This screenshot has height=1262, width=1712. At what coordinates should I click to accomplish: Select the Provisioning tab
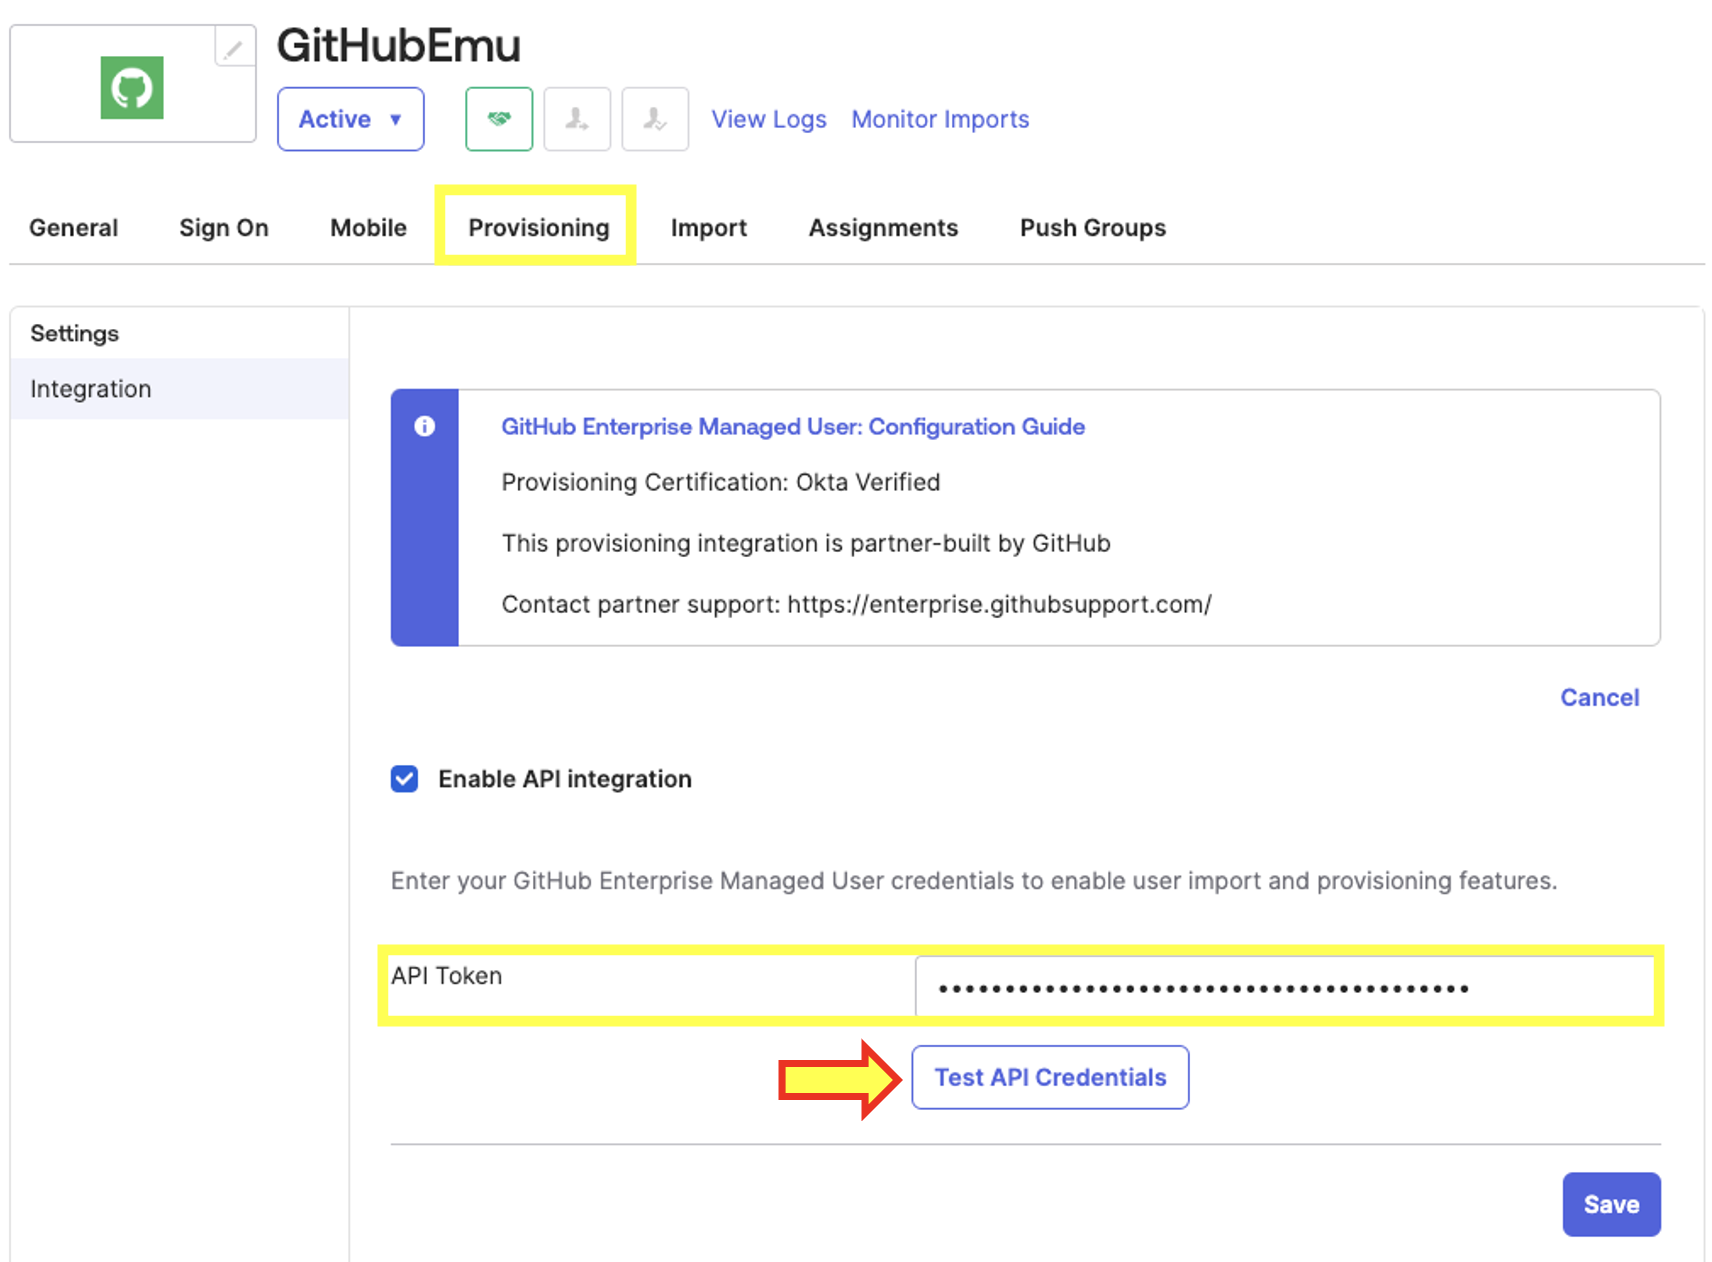[x=539, y=228]
